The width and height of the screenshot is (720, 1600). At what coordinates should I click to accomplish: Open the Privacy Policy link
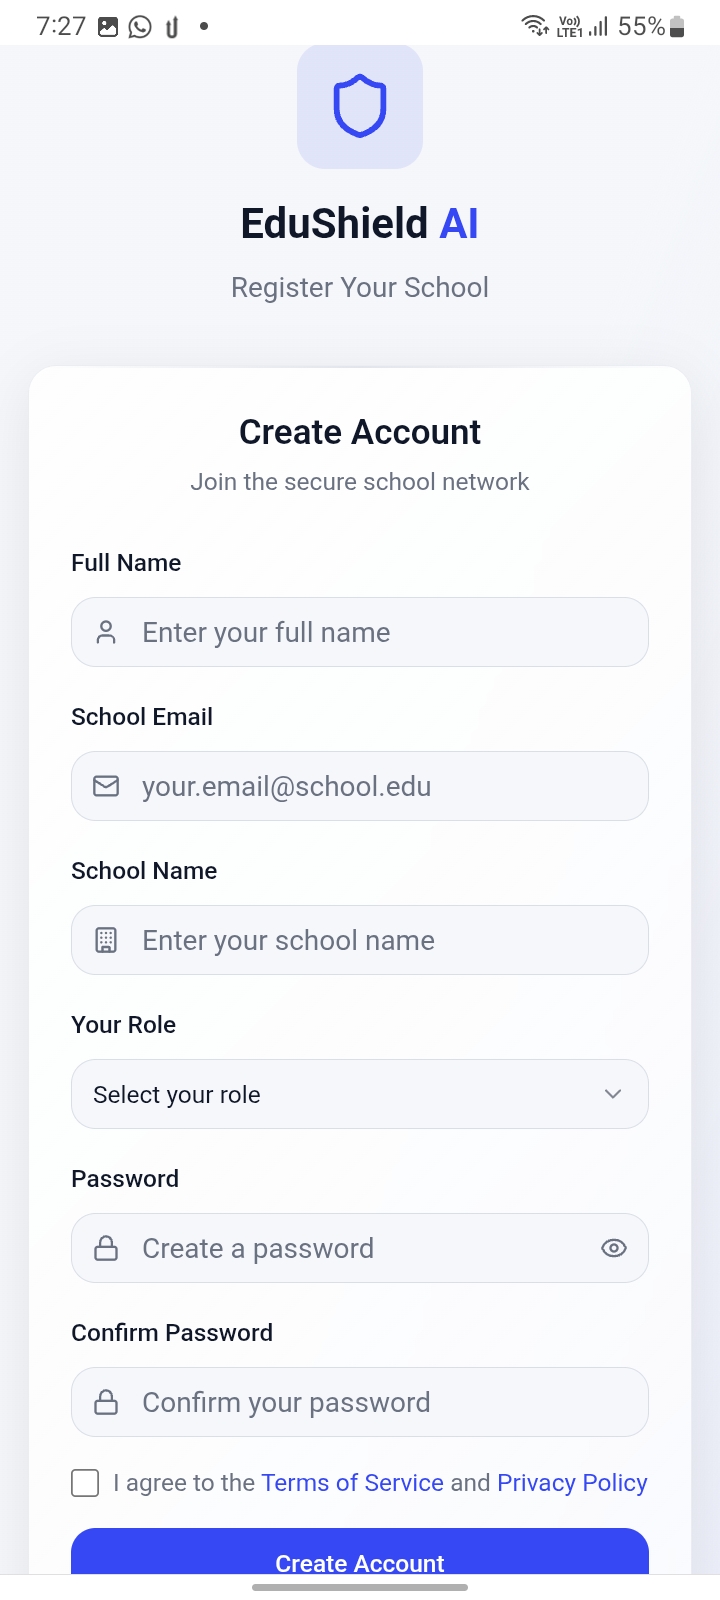tap(572, 1483)
